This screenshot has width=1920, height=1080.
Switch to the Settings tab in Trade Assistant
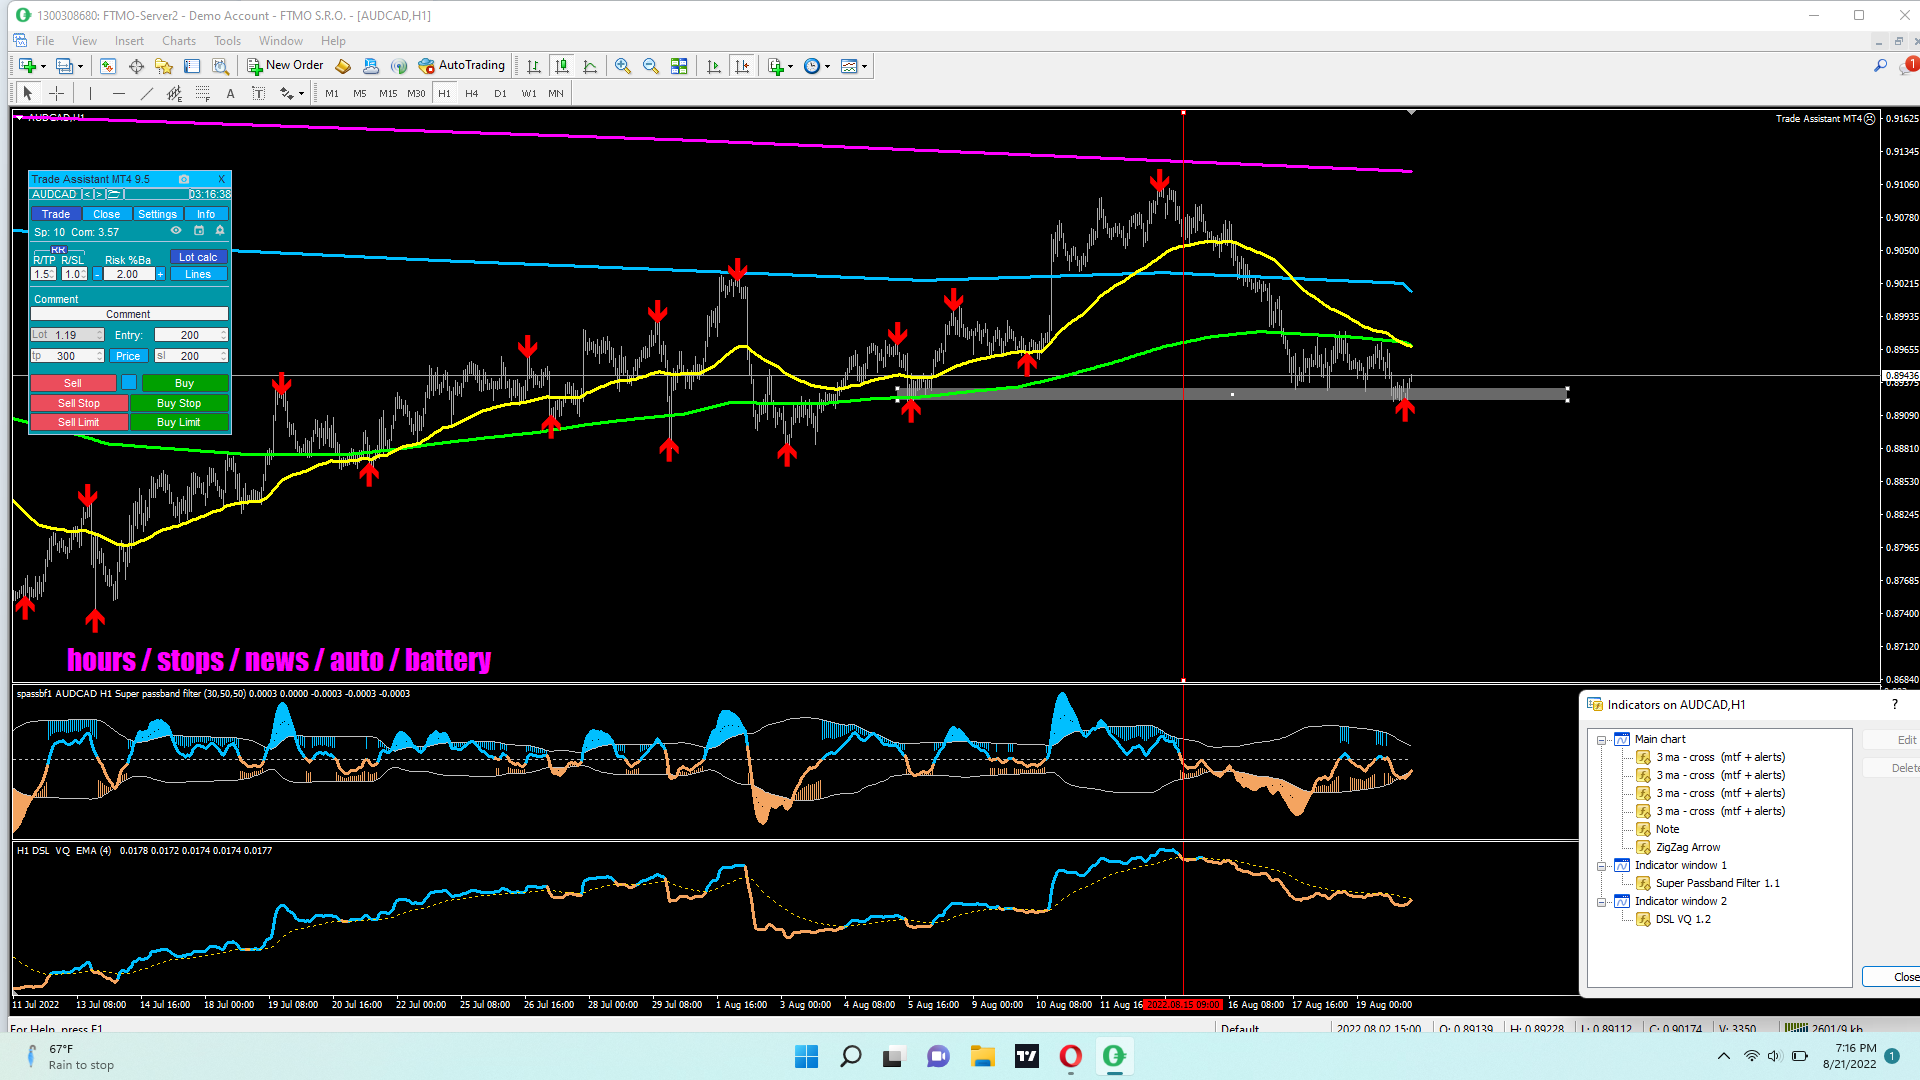[x=157, y=214]
